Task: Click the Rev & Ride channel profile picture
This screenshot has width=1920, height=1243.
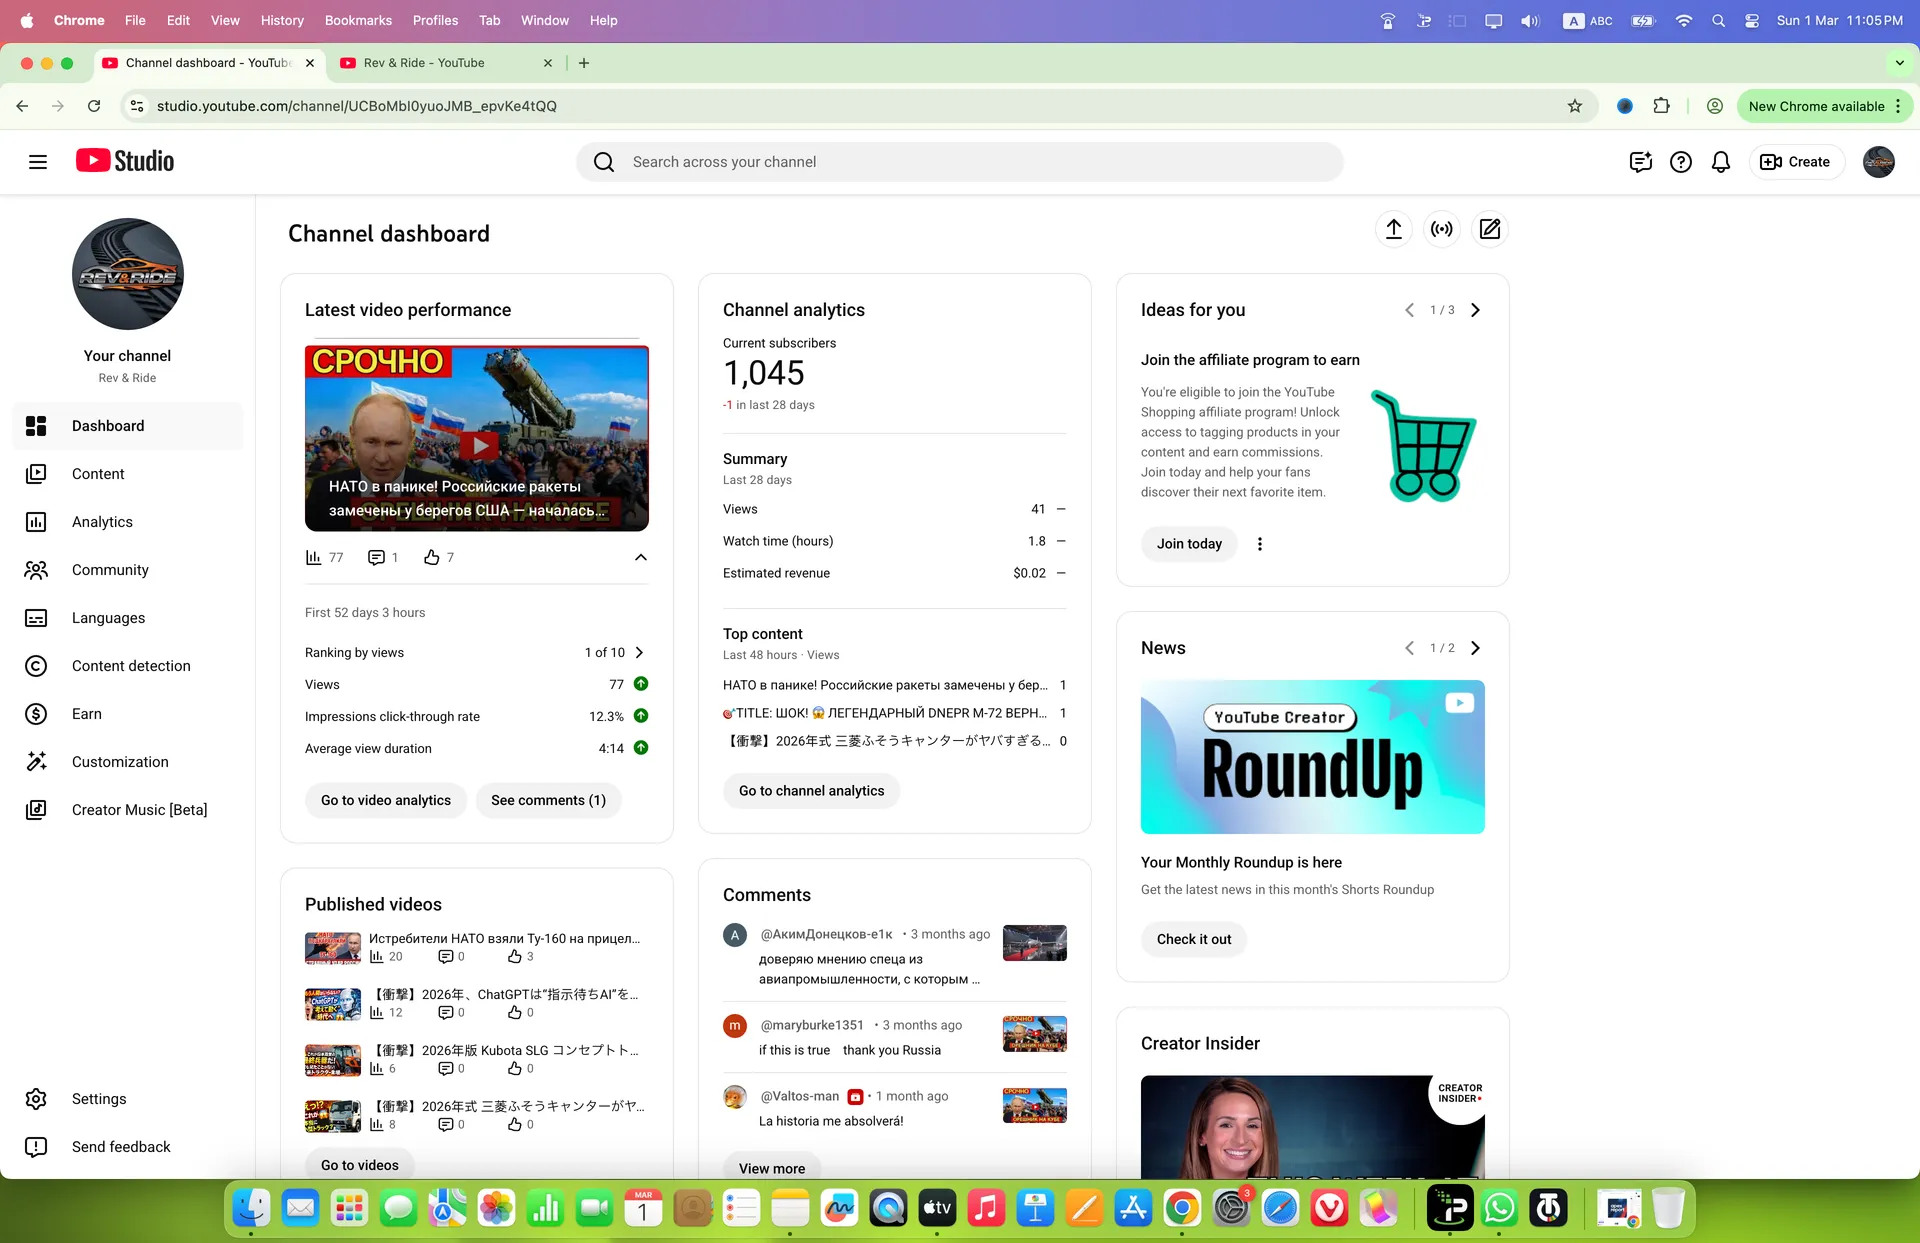Action: tap(128, 274)
